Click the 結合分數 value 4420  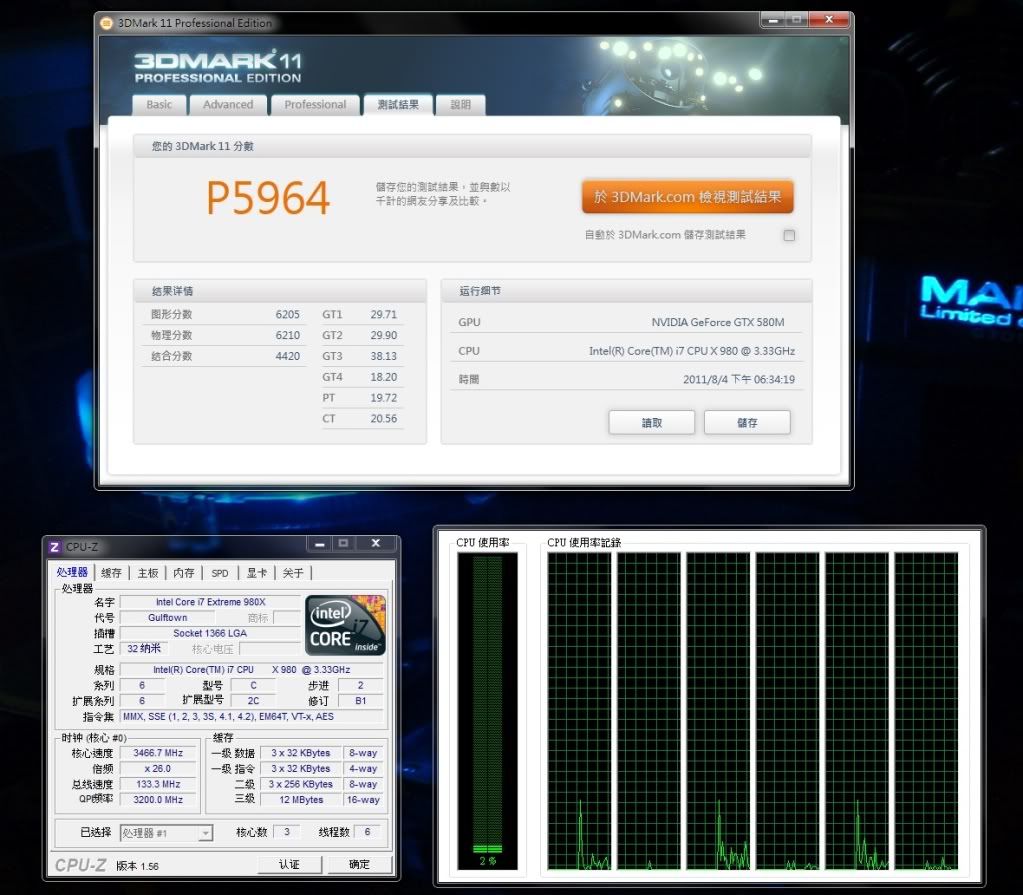point(288,356)
